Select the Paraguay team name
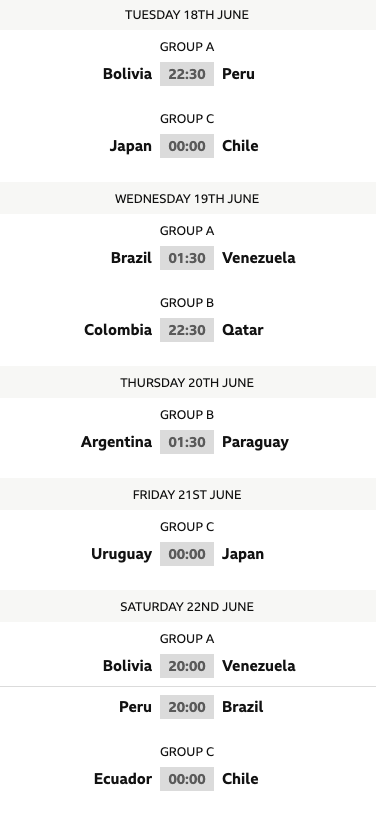This screenshot has width=376, height=815. pyautogui.click(x=255, y=442)
